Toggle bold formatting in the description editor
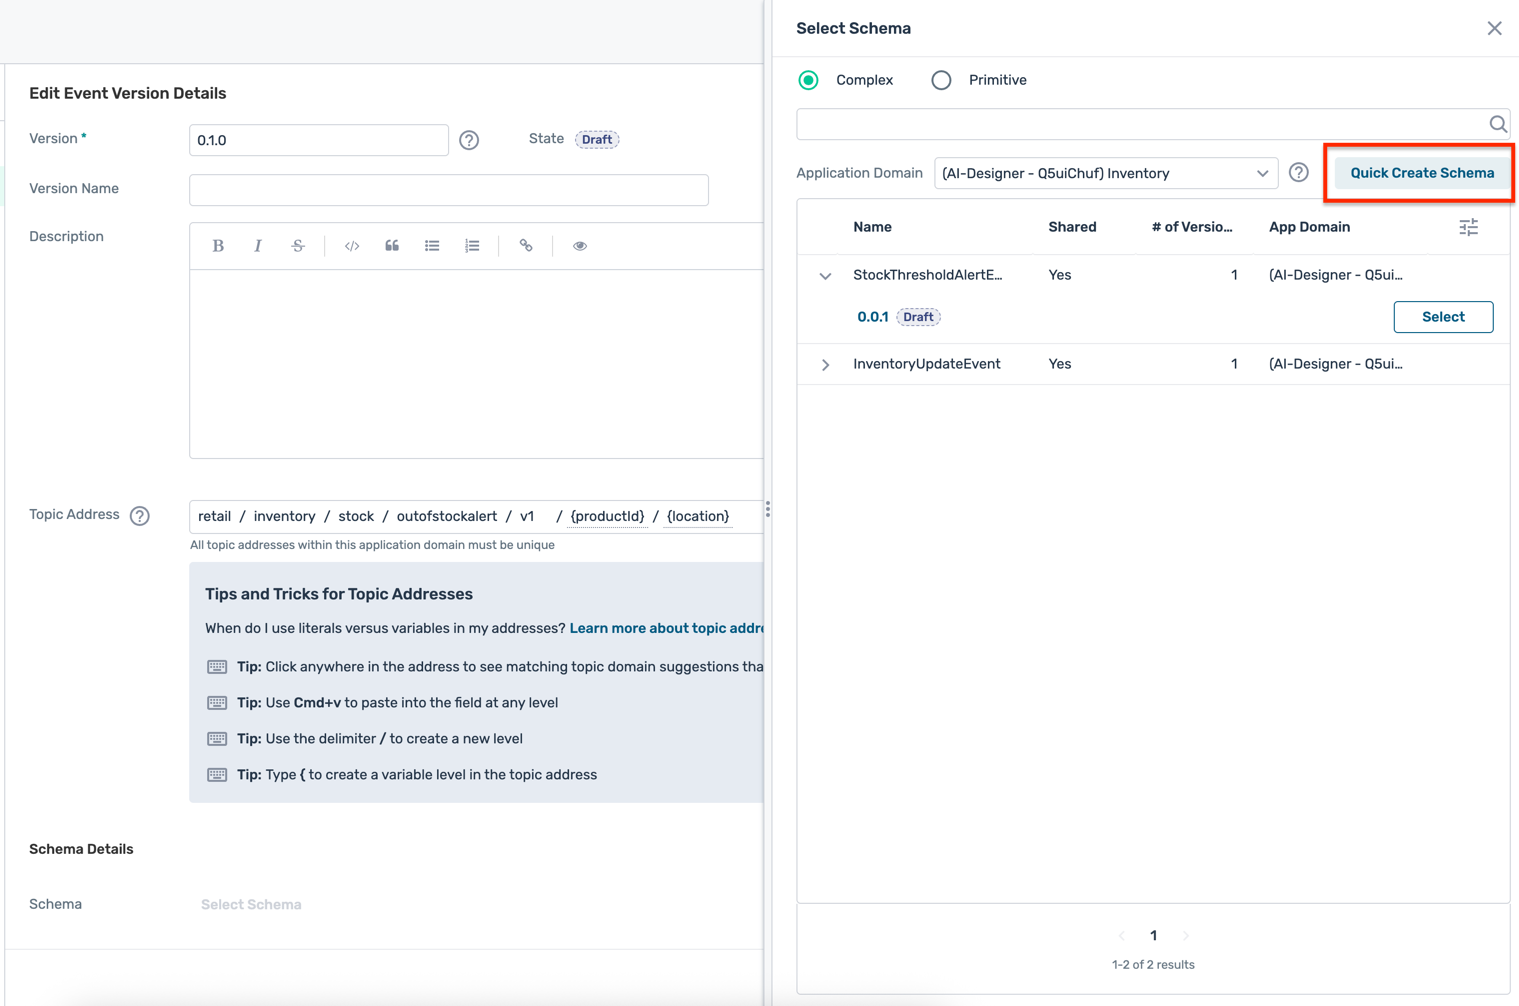The image size is (1519, 1006). (x=218, y=245)
